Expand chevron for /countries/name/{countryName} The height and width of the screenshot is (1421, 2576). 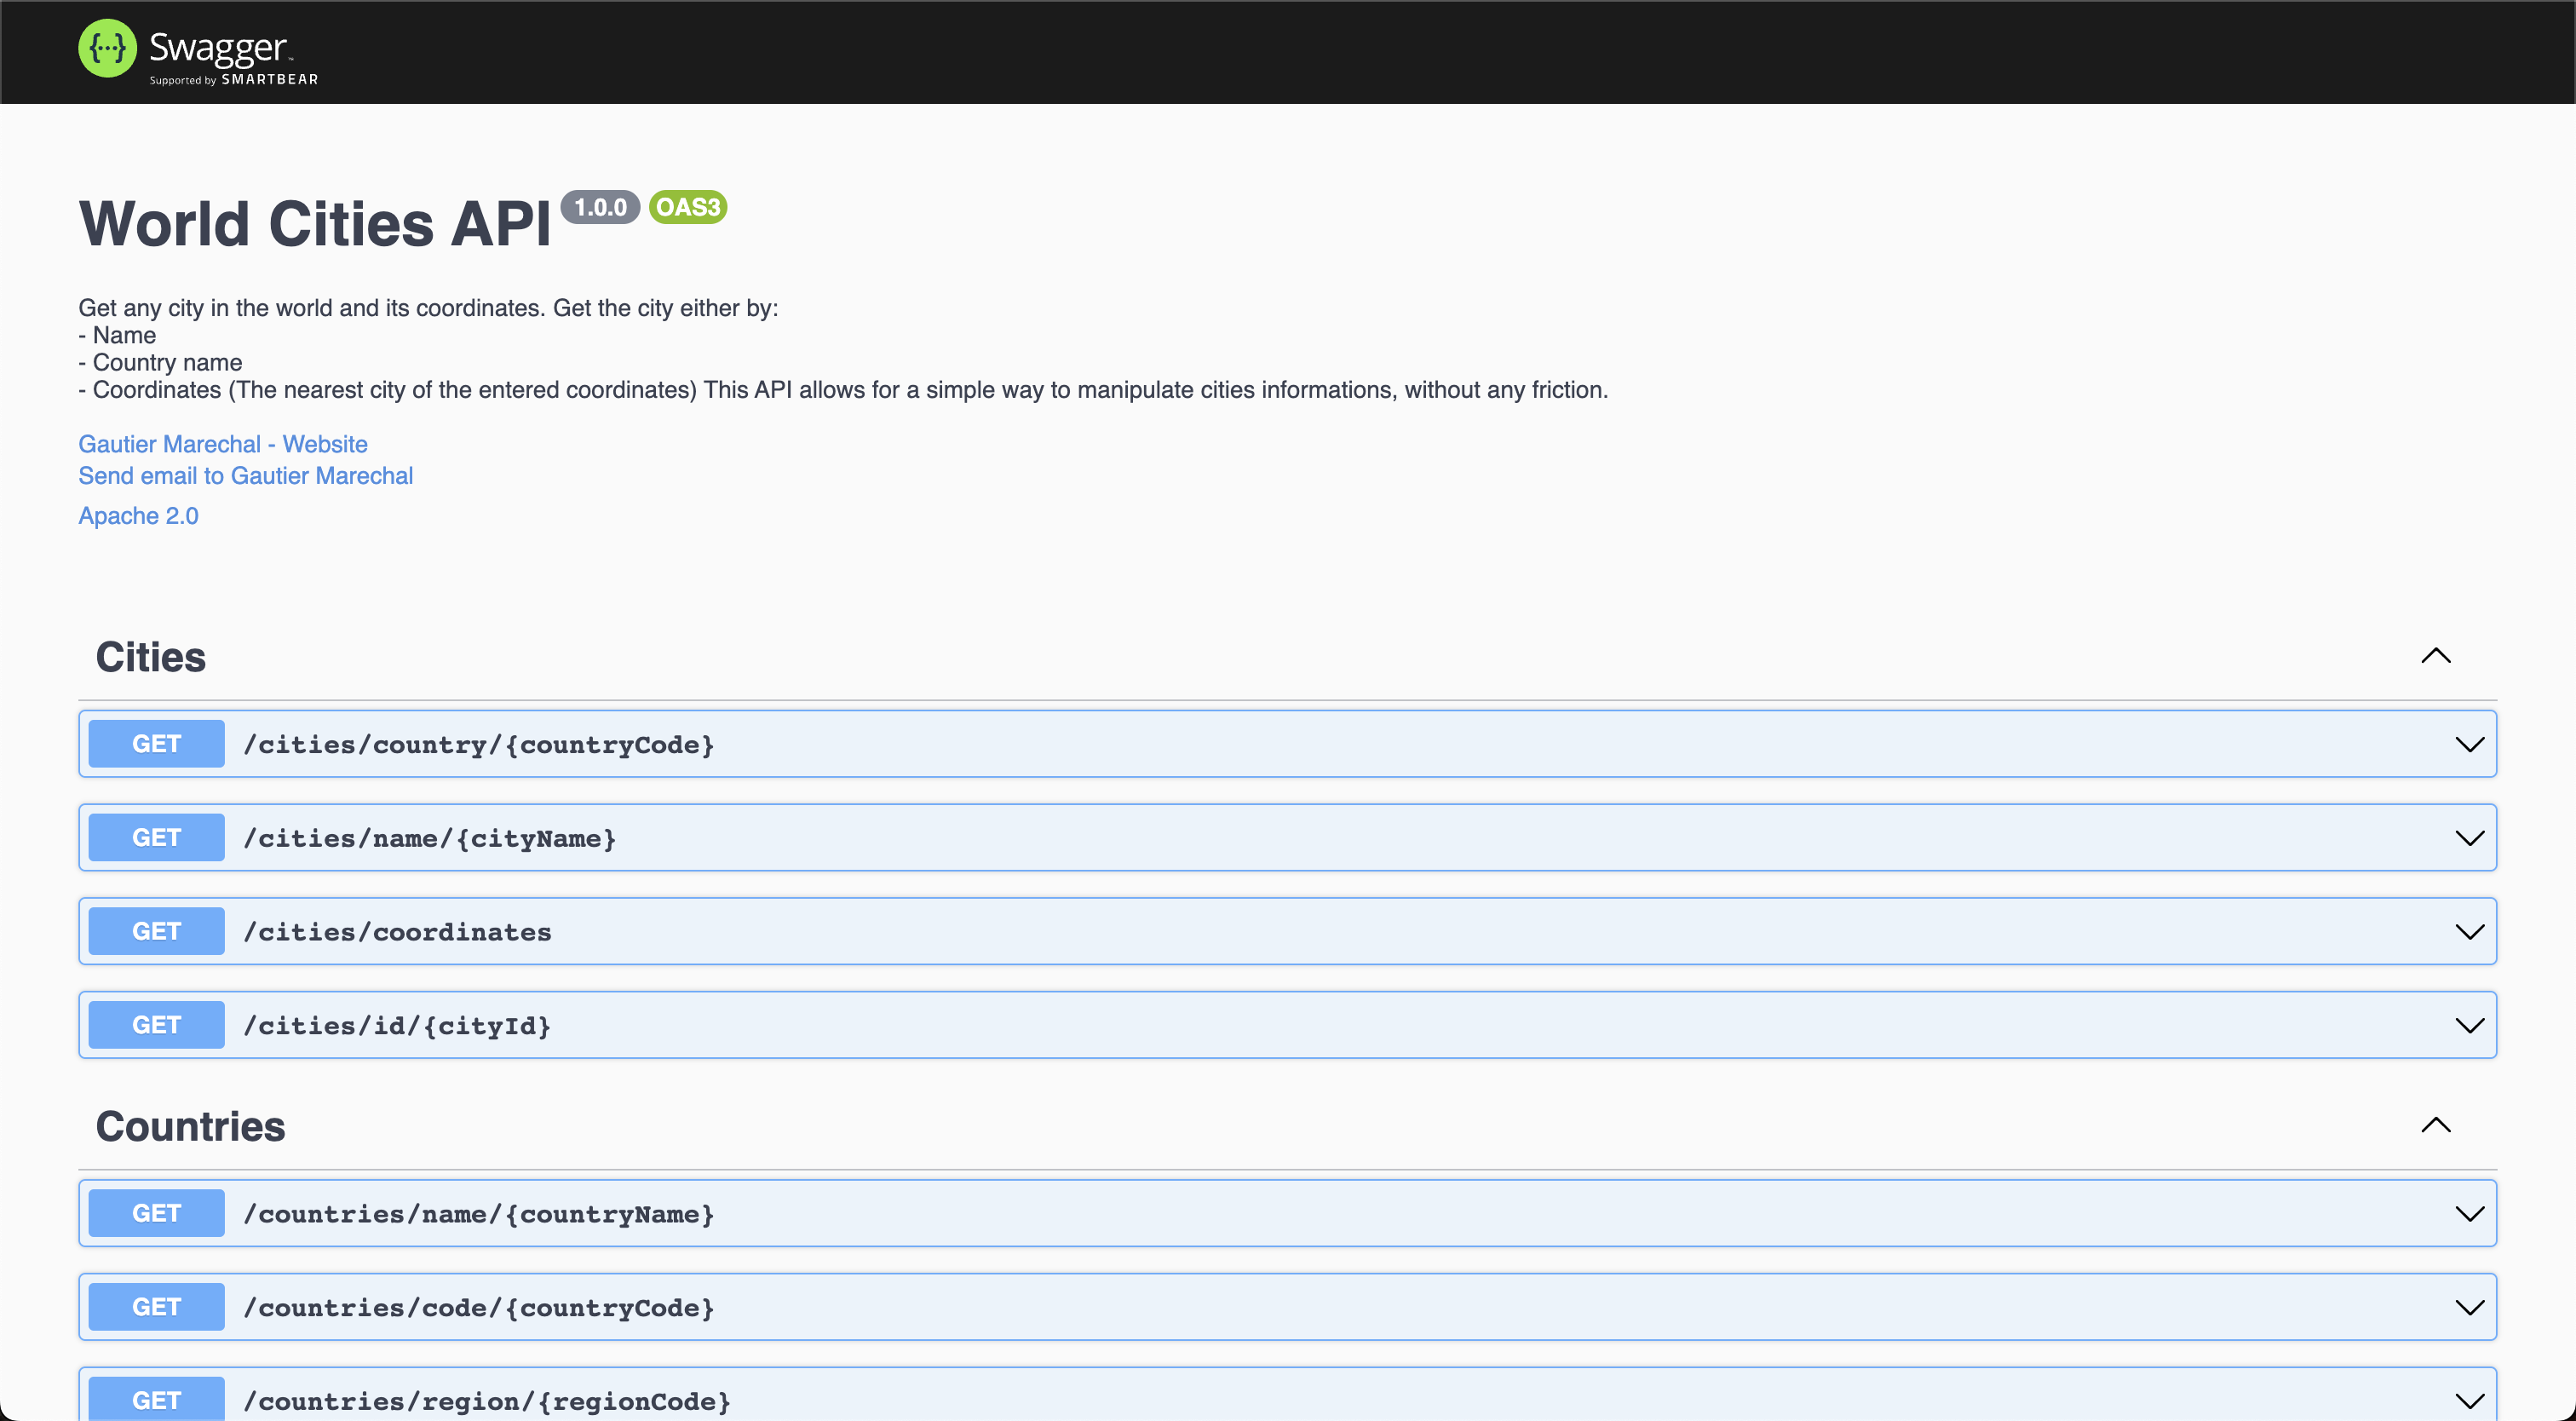(x=2469, y=1214)
